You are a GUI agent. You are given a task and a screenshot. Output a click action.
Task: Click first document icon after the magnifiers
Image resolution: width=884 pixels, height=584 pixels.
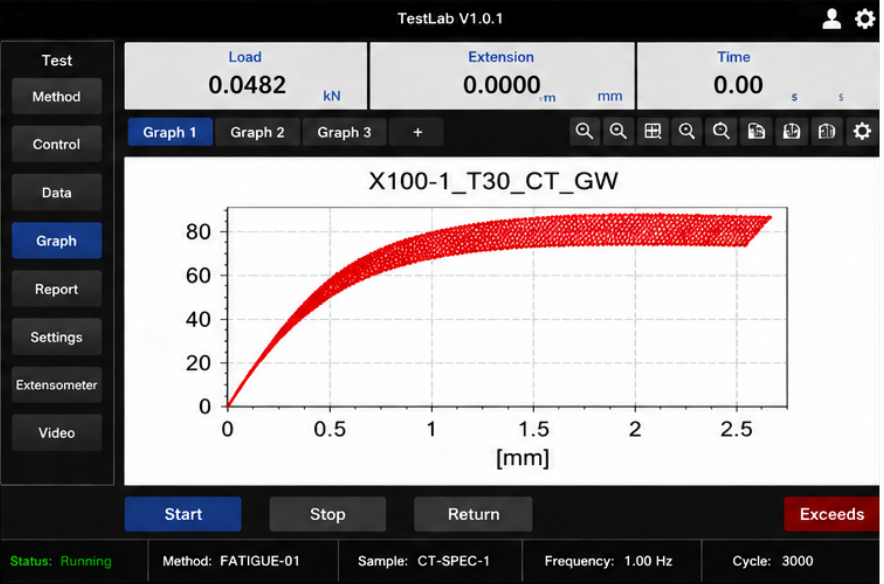[756, 132]
